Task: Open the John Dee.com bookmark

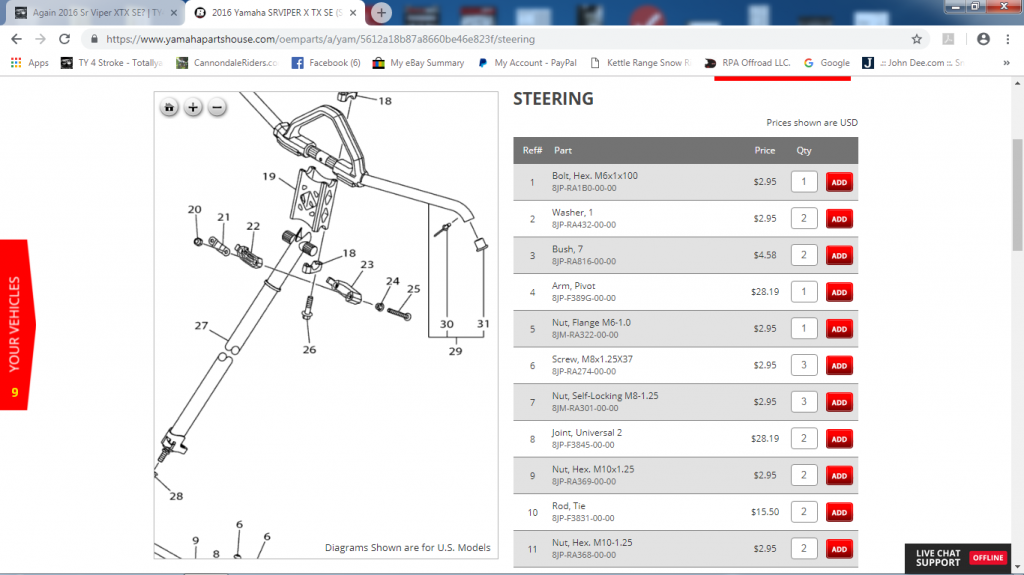Action: [x=913, y=63]
